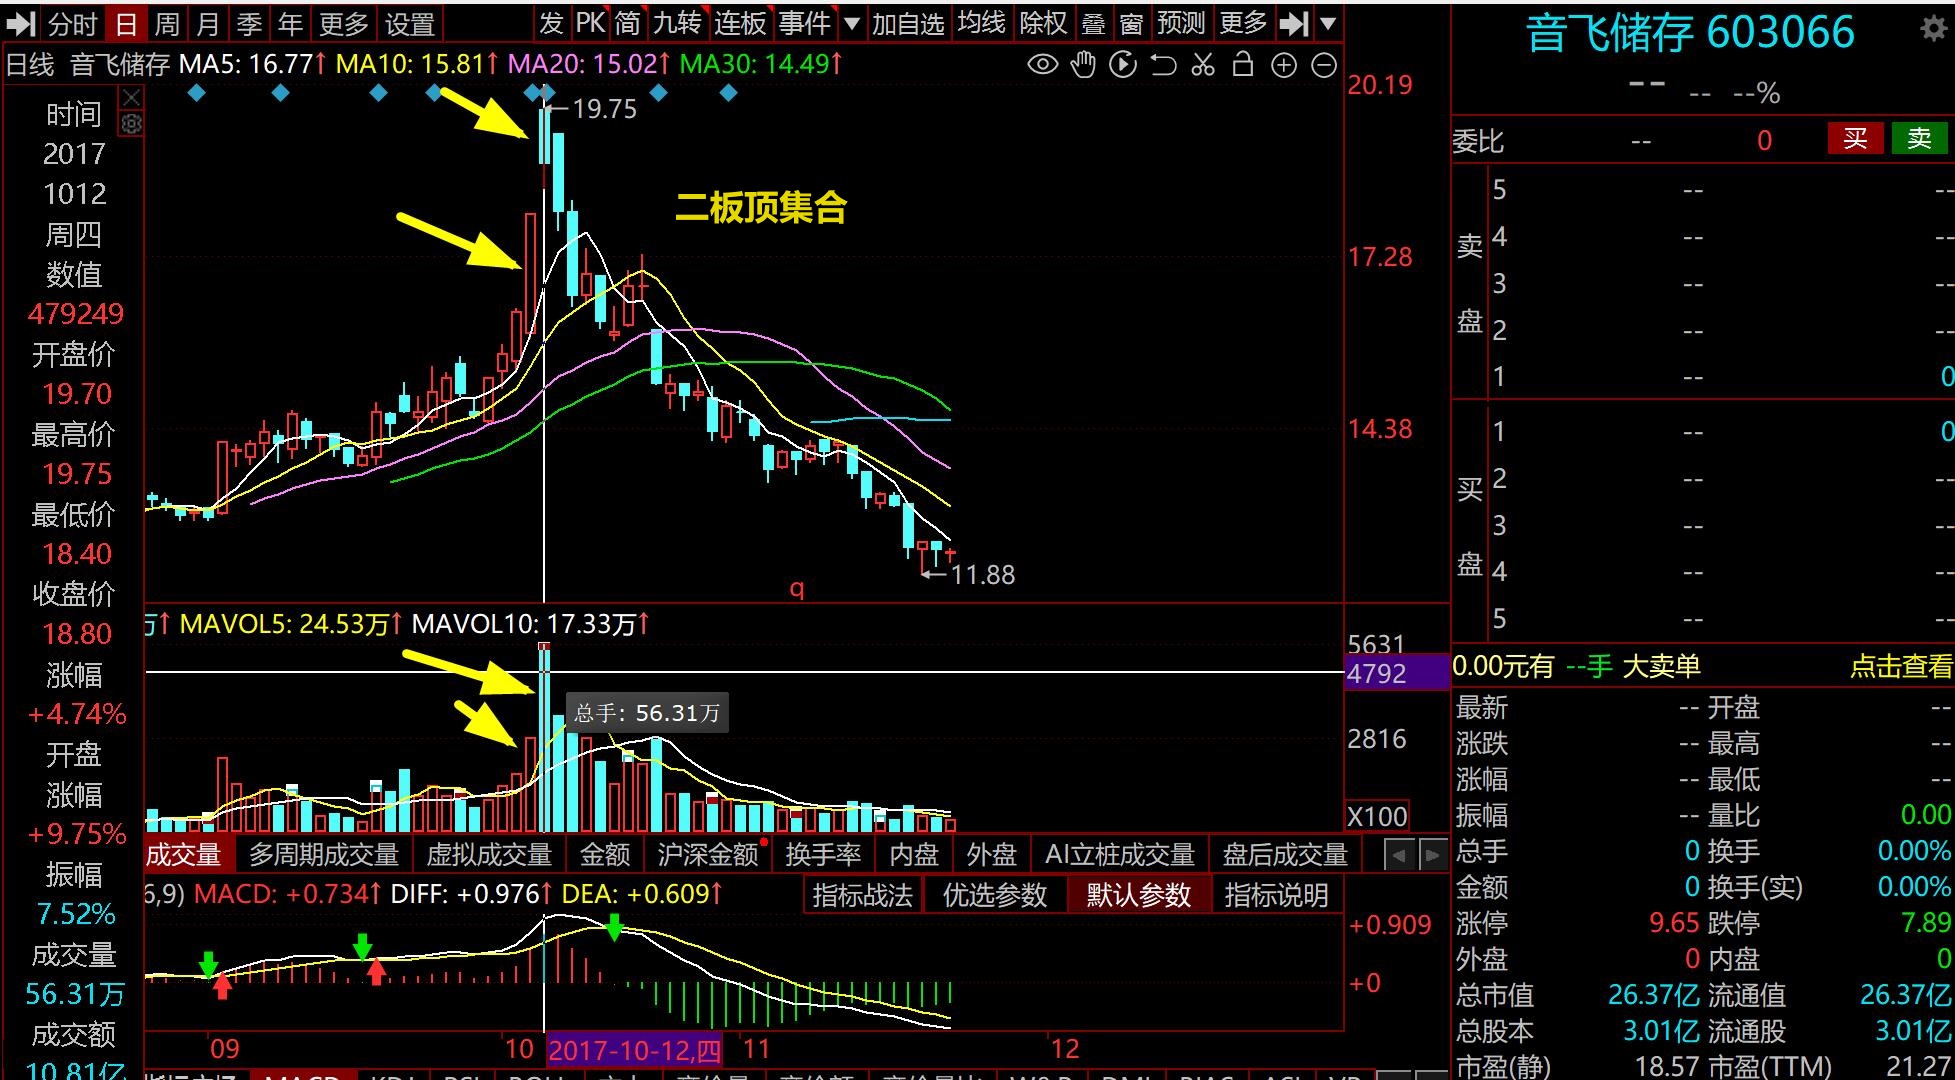Toggle the chart lock icon
Image resolution: width=1955 pixels, height=1080 pixels.
click(1243, 66)
